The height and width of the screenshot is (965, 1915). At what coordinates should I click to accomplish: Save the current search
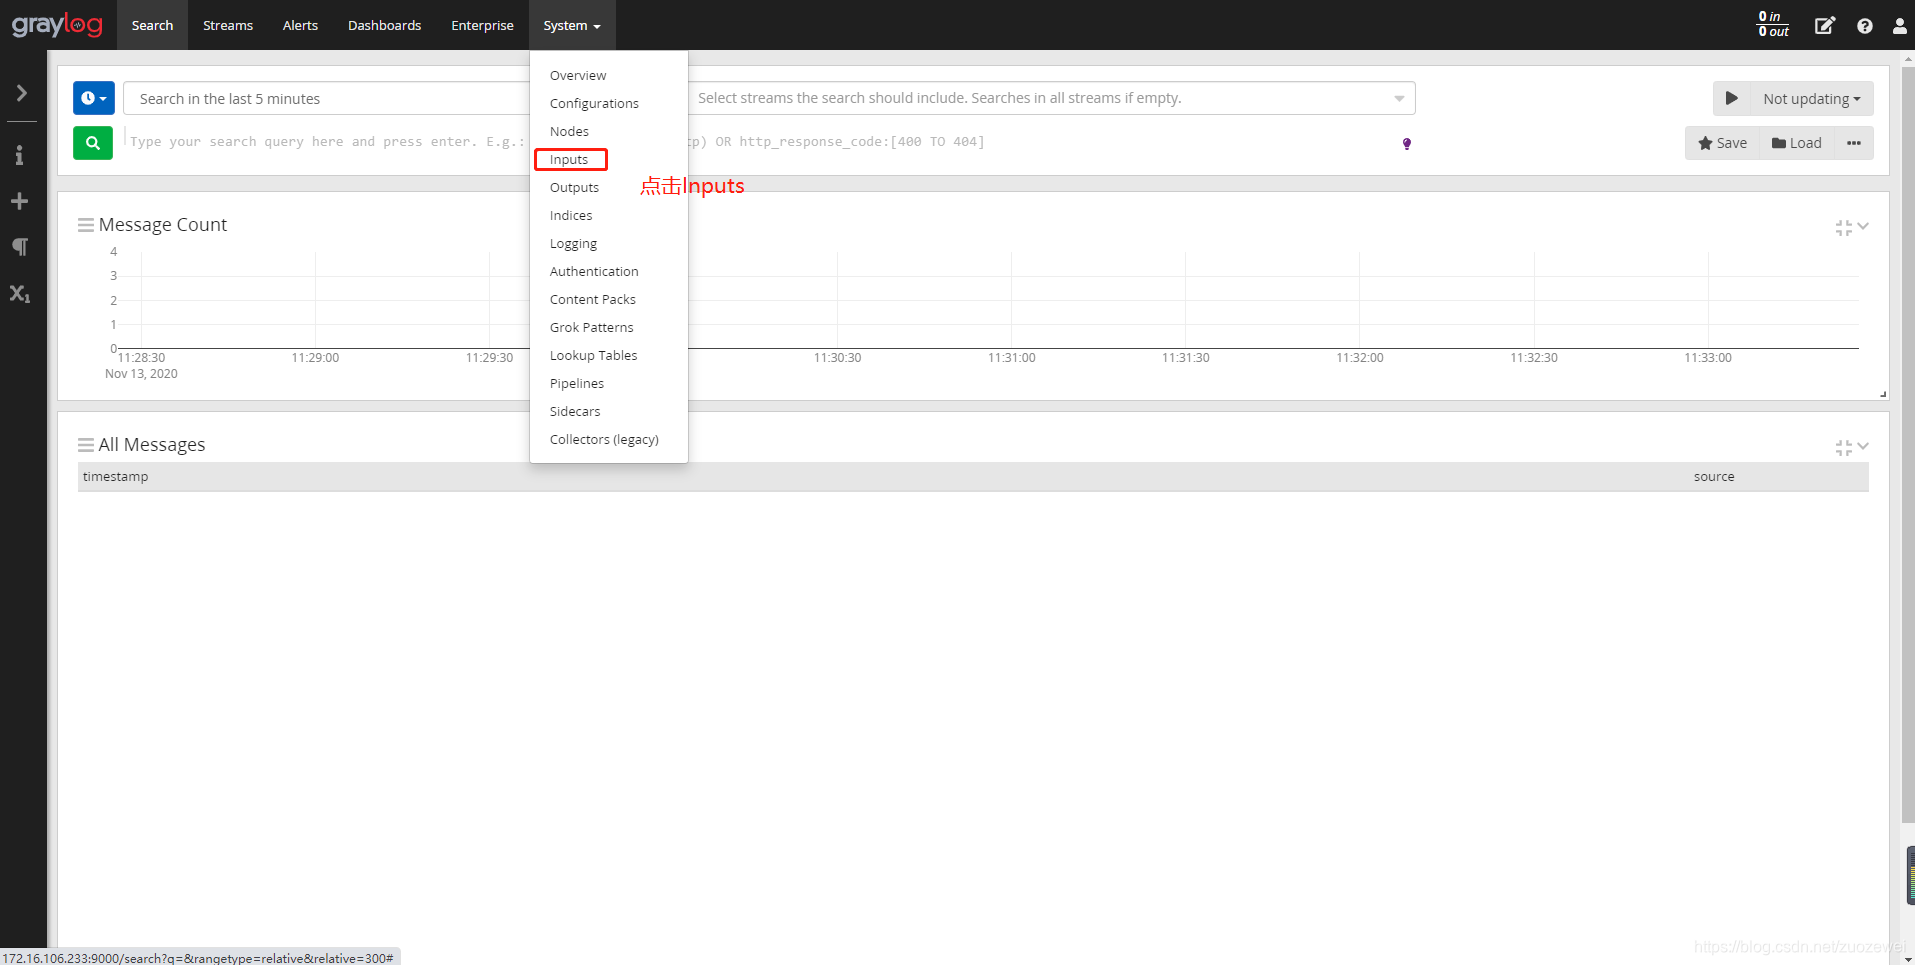tap(1722, 143)
